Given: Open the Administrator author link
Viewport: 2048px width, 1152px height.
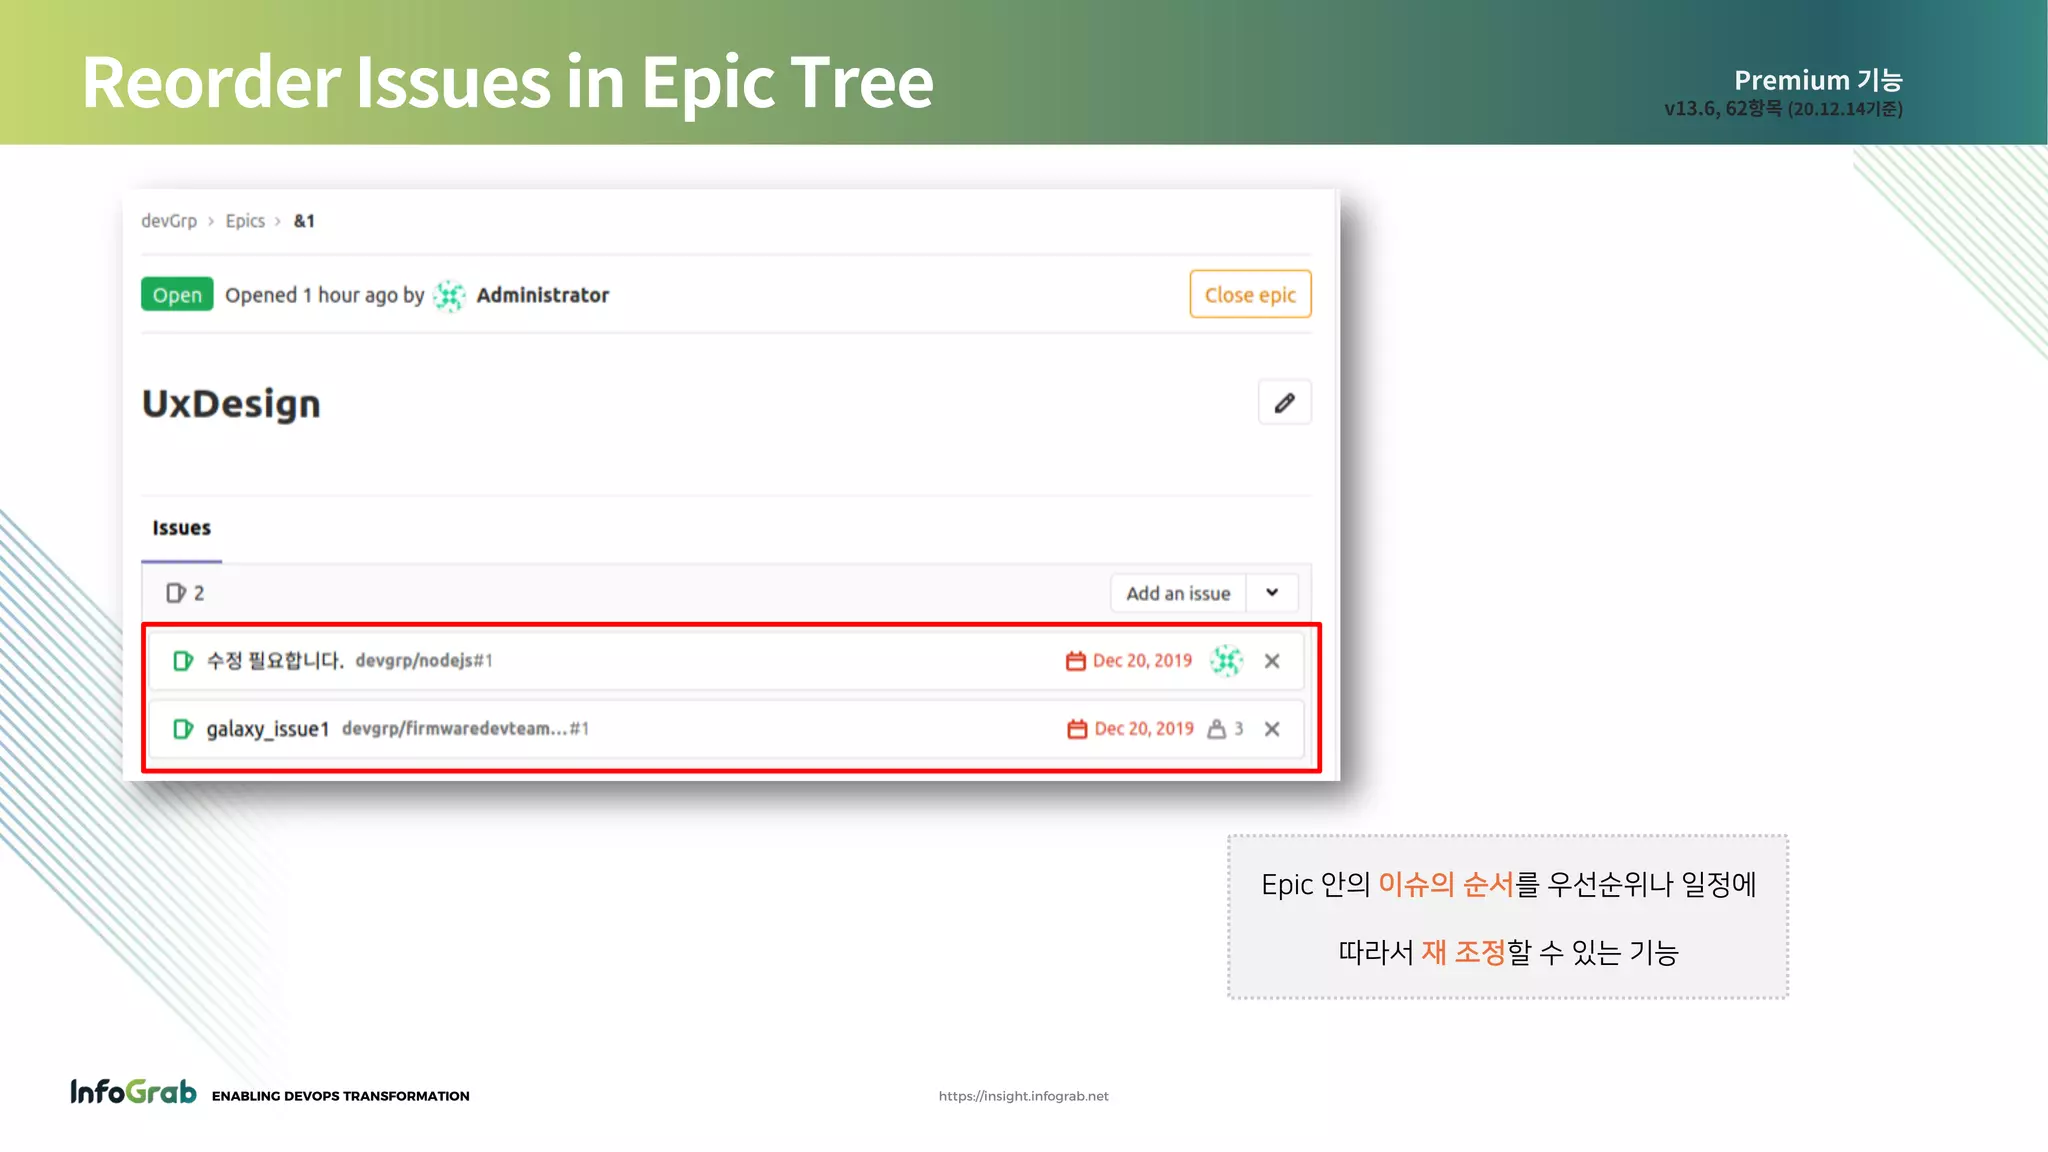Looking at the screenshot, I should 542,295.
